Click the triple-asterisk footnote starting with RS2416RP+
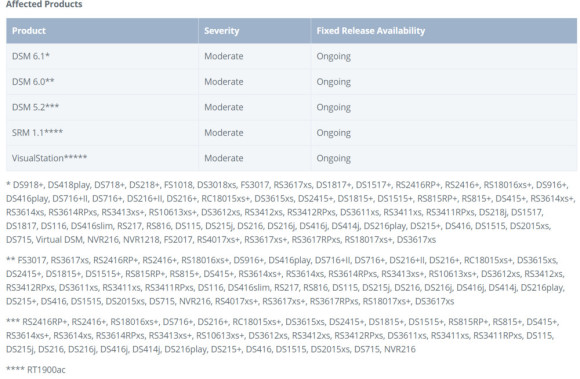 (x=282, y=335)
